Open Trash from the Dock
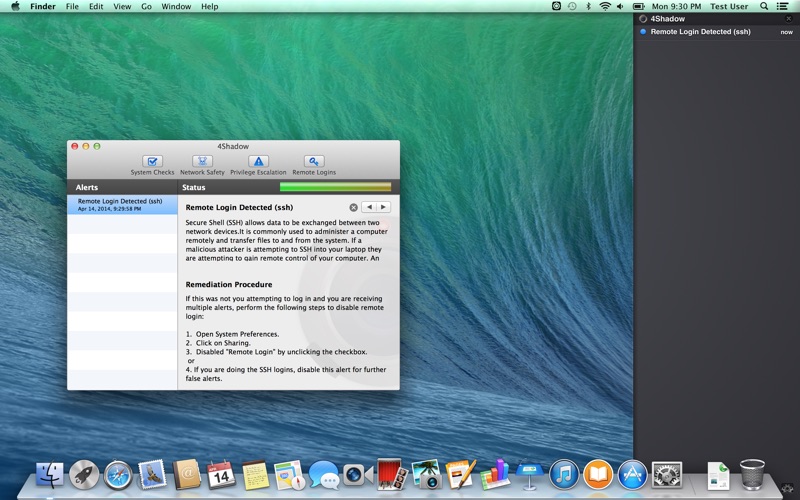The height and width of the screenshot is (500, 800). pyautogui.click(x=752, y=474)
